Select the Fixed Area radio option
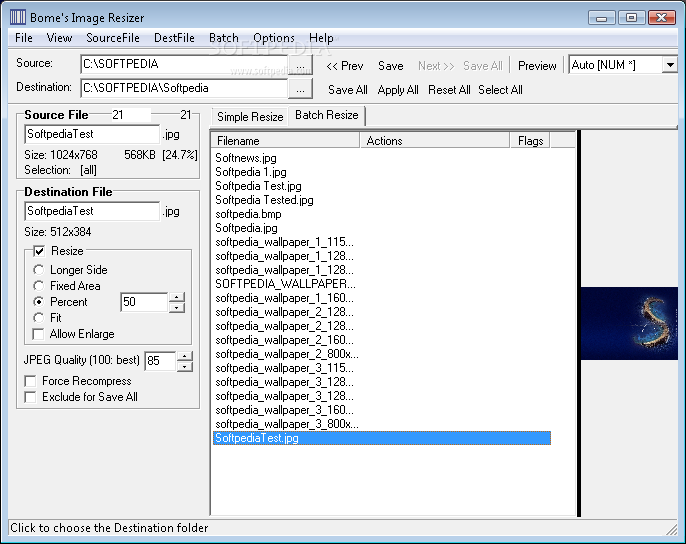Viewport: 686px width, 544px height. point(38,286)
